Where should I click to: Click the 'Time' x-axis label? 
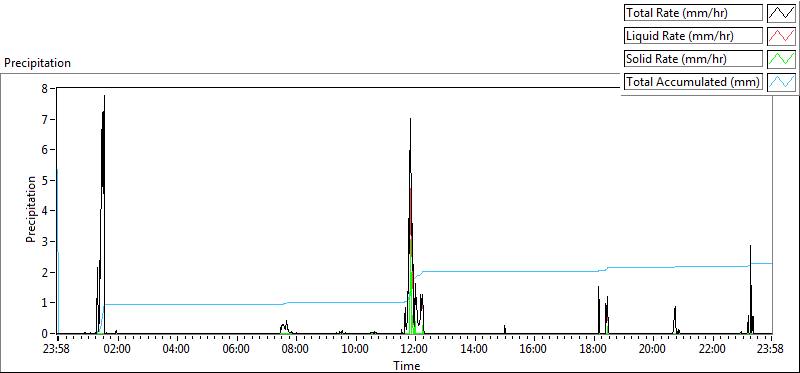click(x=407, y=366)
